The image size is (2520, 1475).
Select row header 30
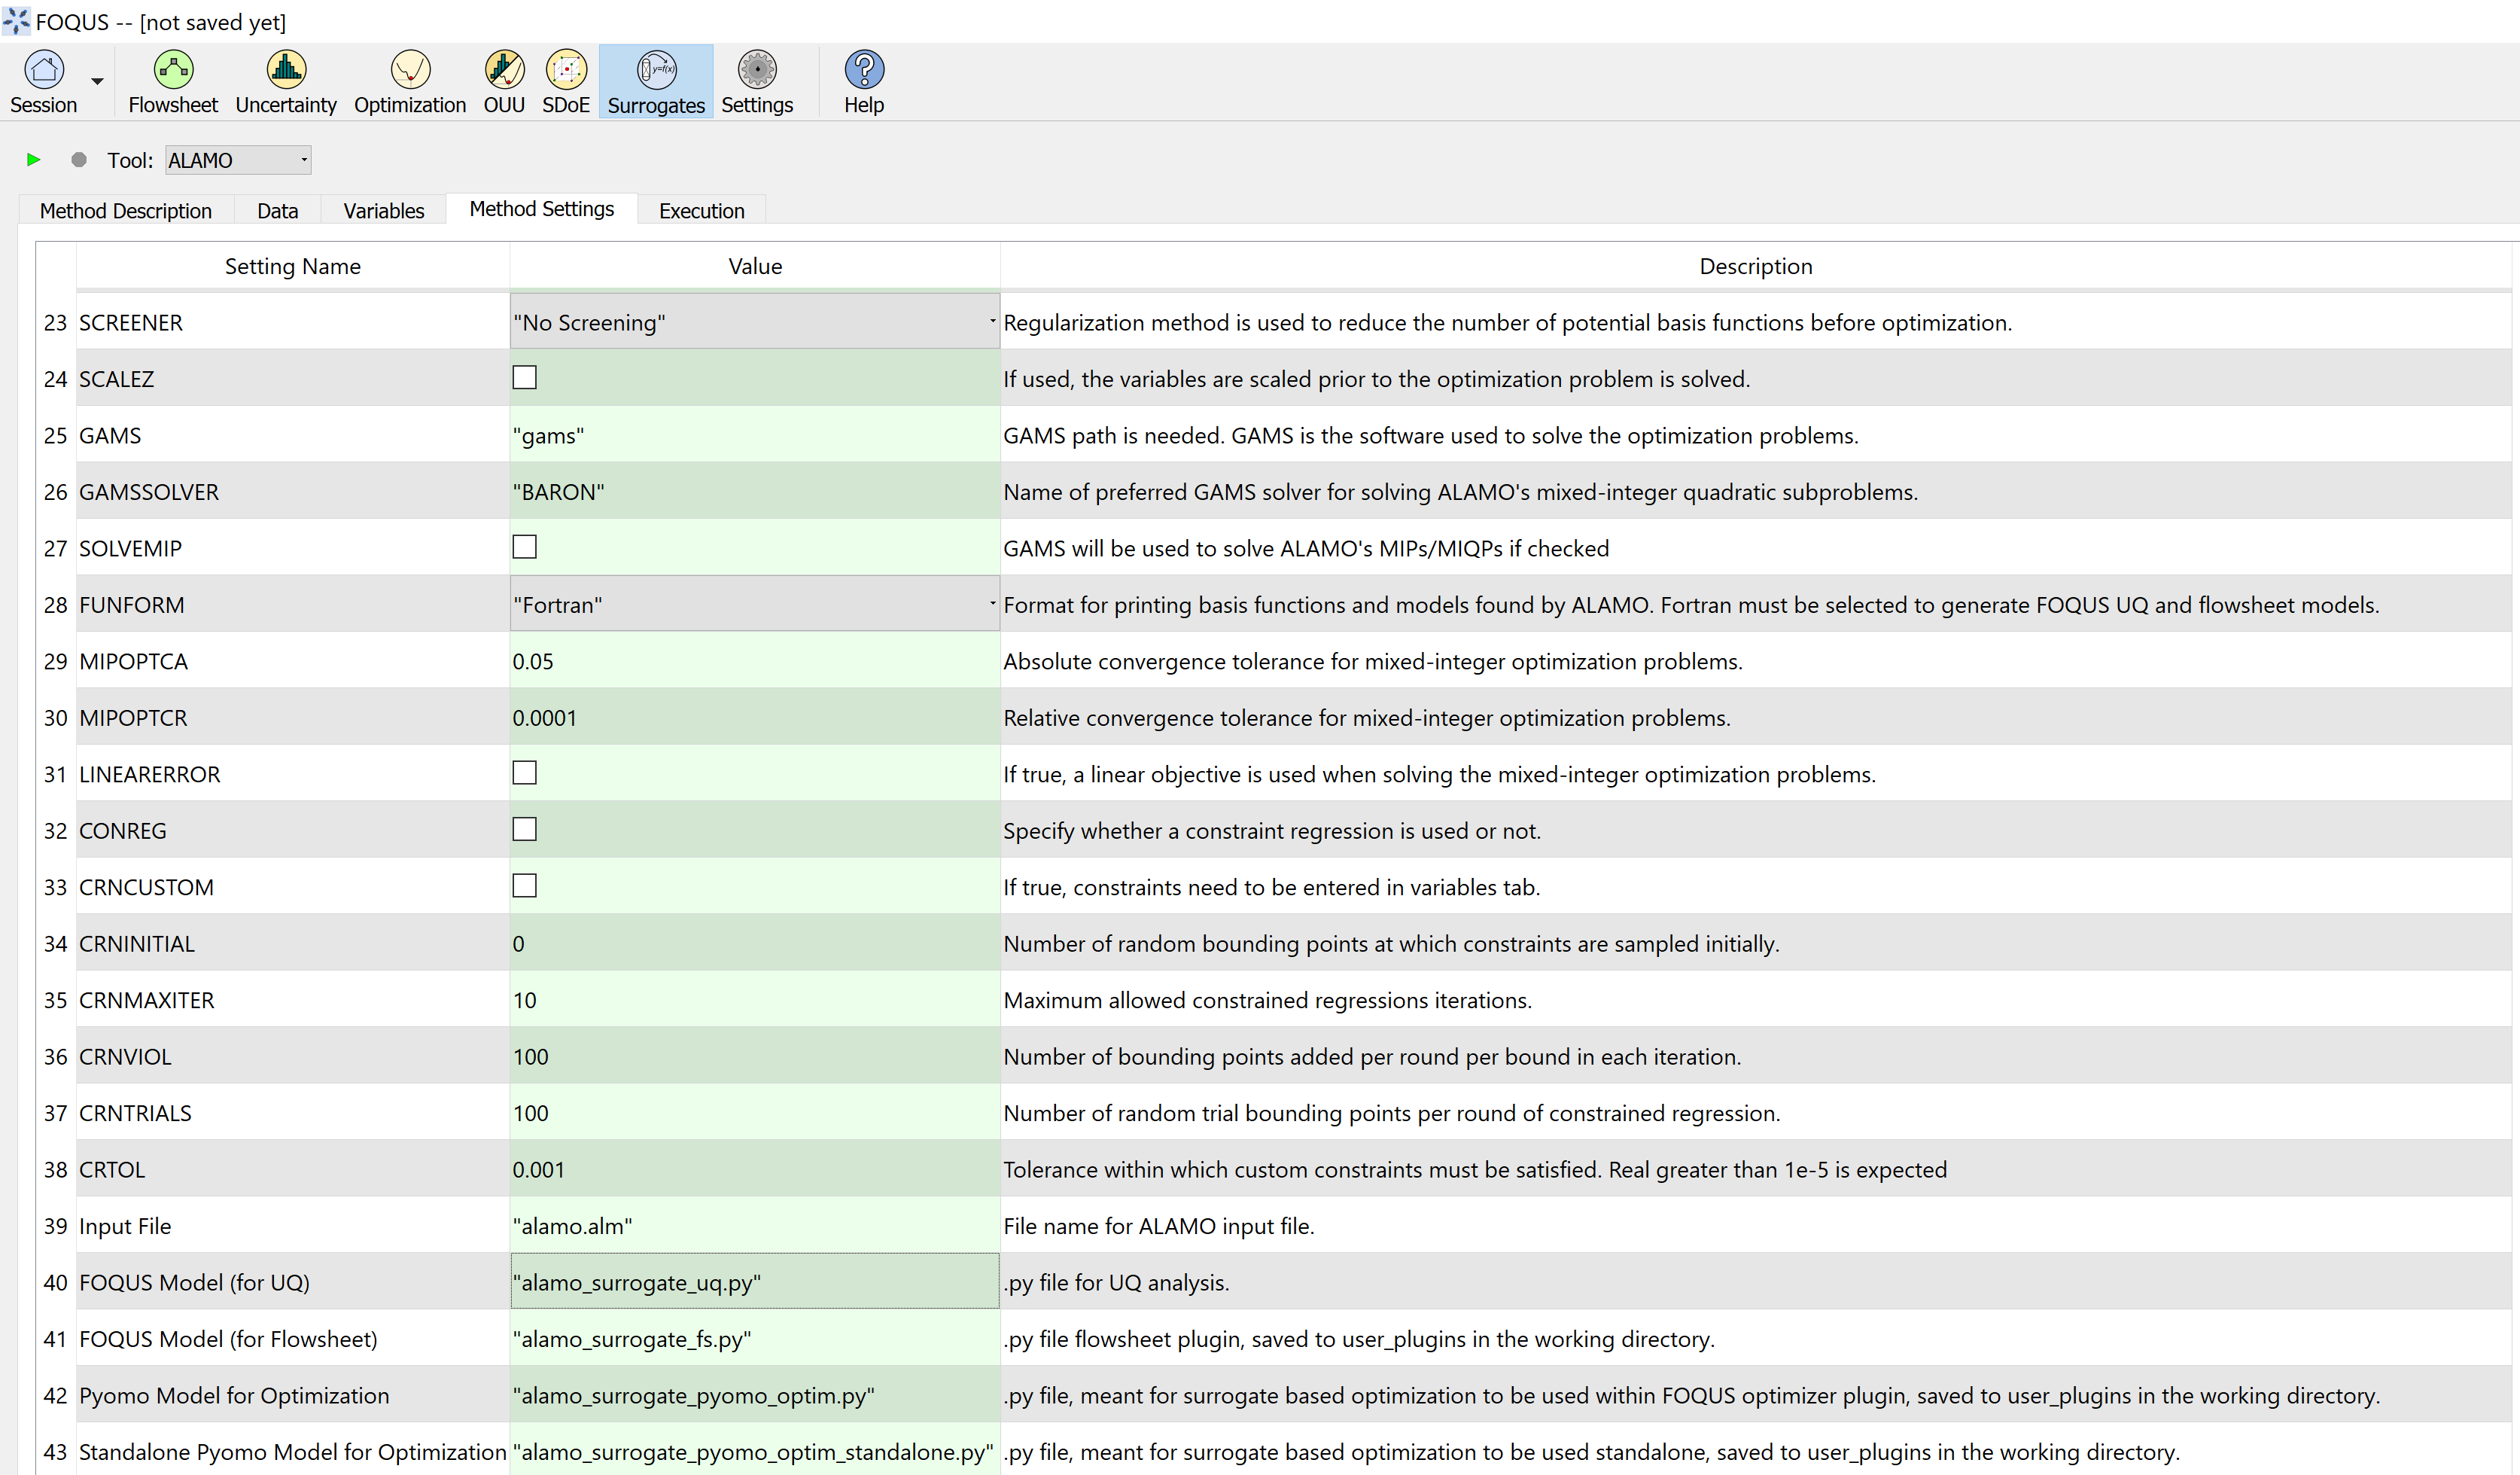click(56, 717)
